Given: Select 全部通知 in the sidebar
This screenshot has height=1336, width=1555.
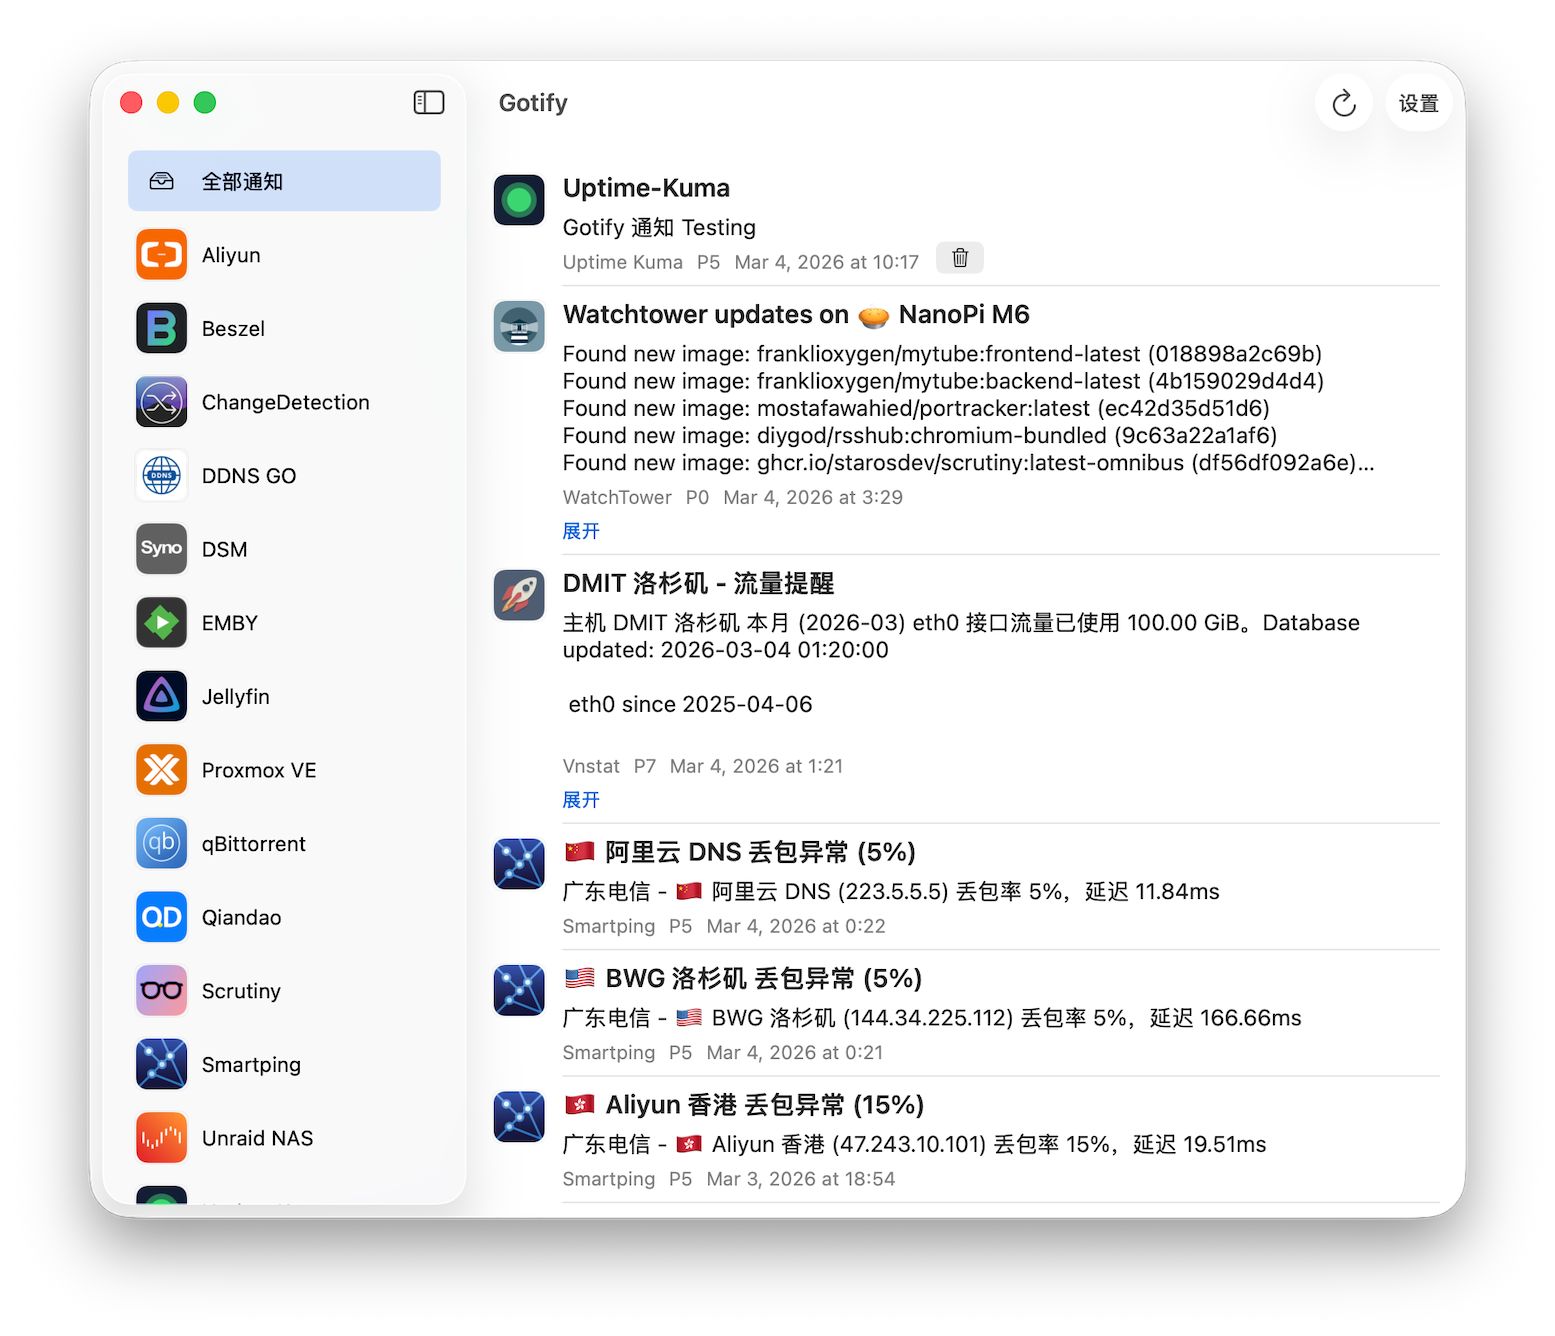Looking at the screenshot, I should (x=242, y=181).
